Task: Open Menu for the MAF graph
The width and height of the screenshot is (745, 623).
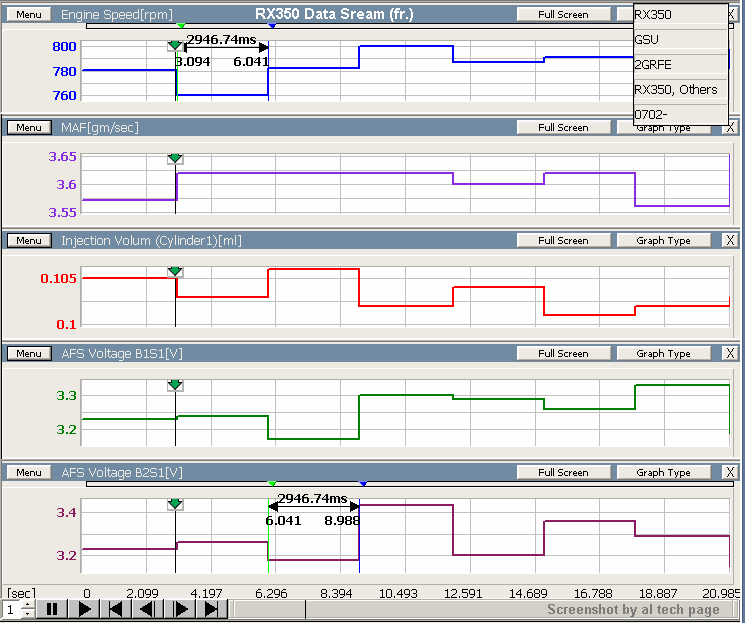Action: point(28,128)
